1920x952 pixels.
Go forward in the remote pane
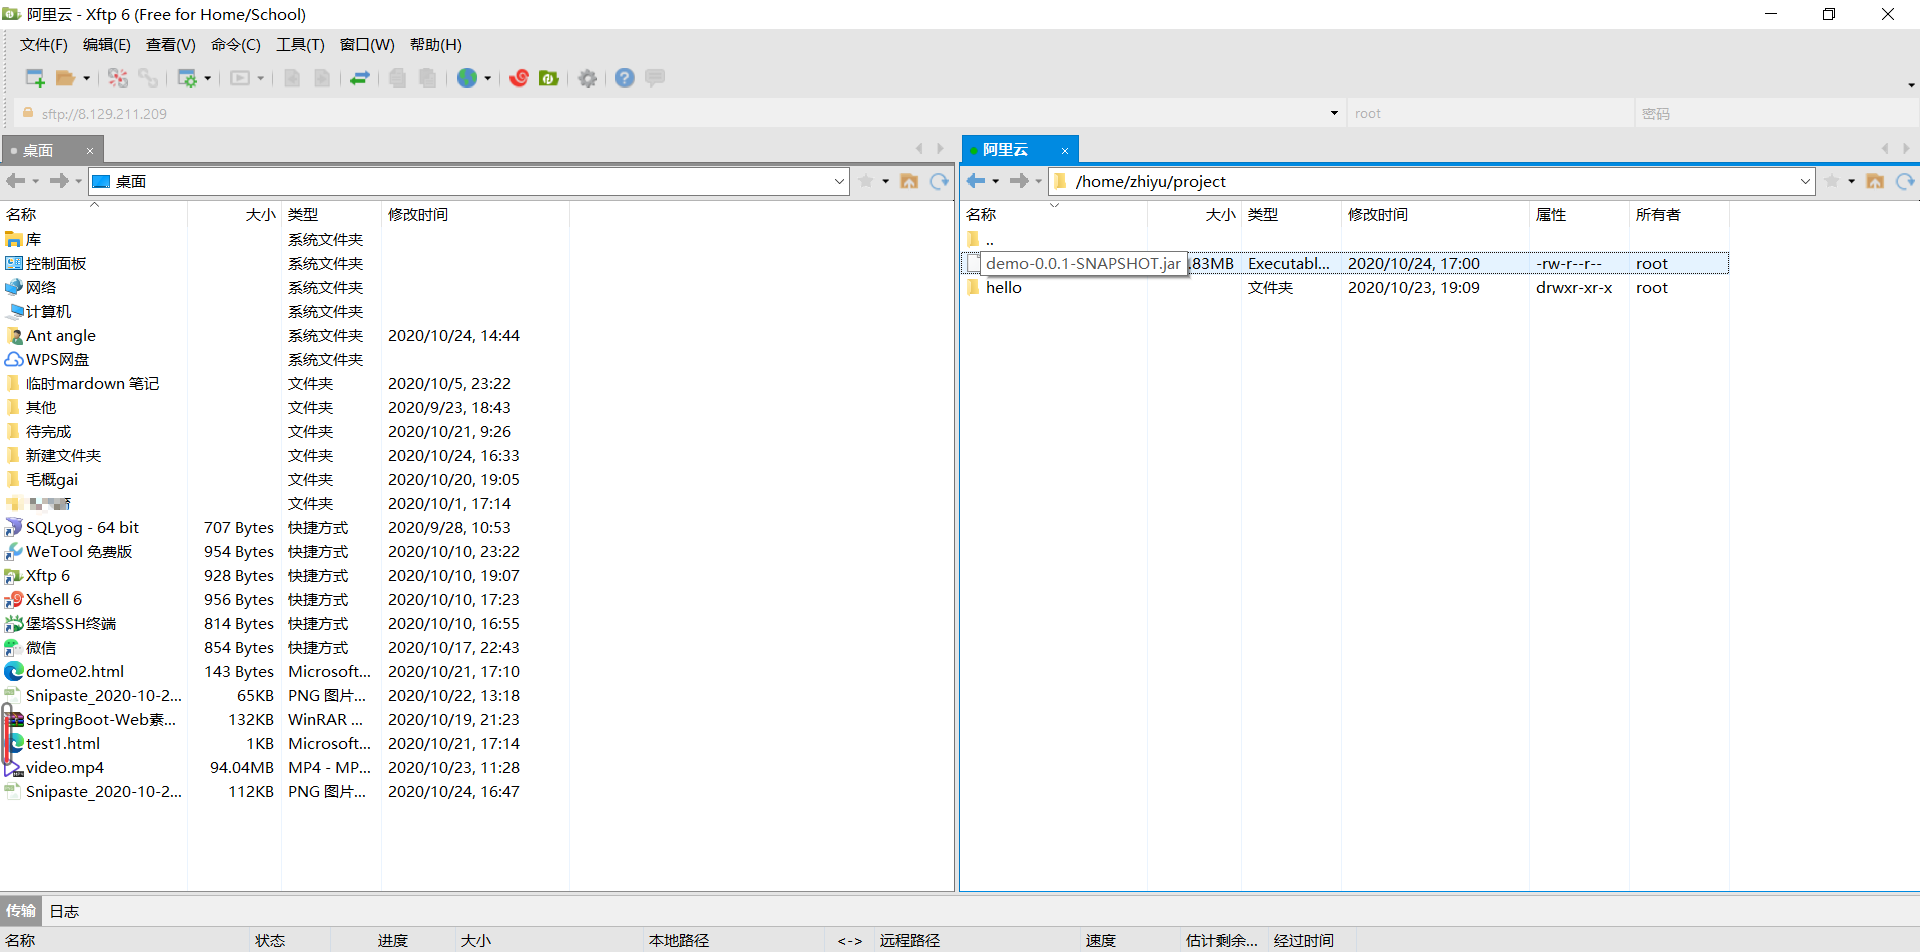coord(1019,181)
